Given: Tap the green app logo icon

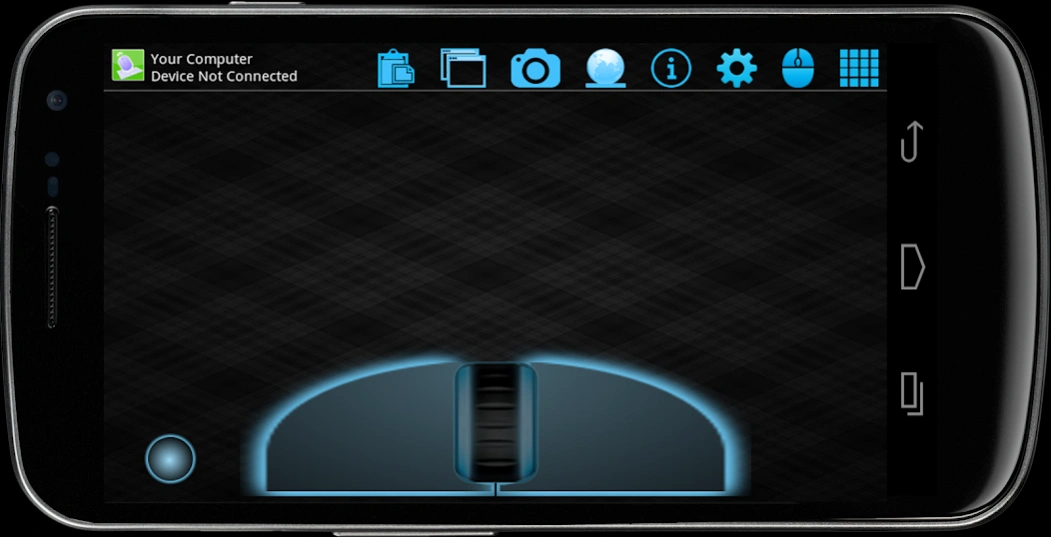Looking at the screenshot, I should click(128, 66).
